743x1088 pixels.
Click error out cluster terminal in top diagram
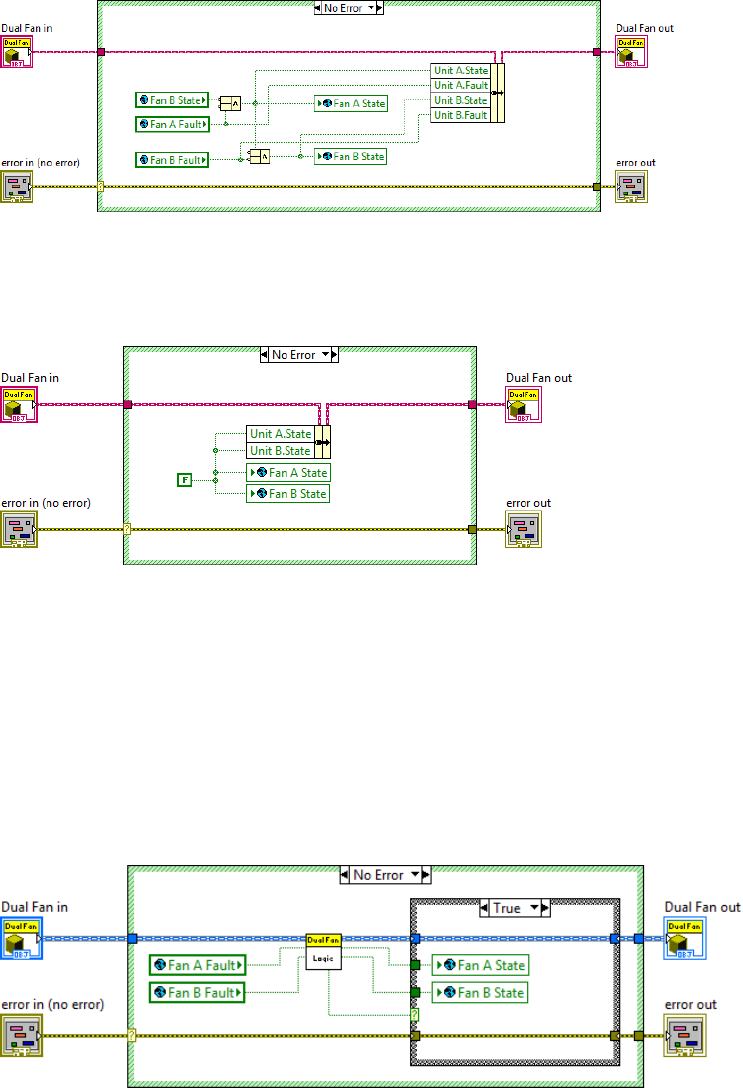(x=631, y=187)
